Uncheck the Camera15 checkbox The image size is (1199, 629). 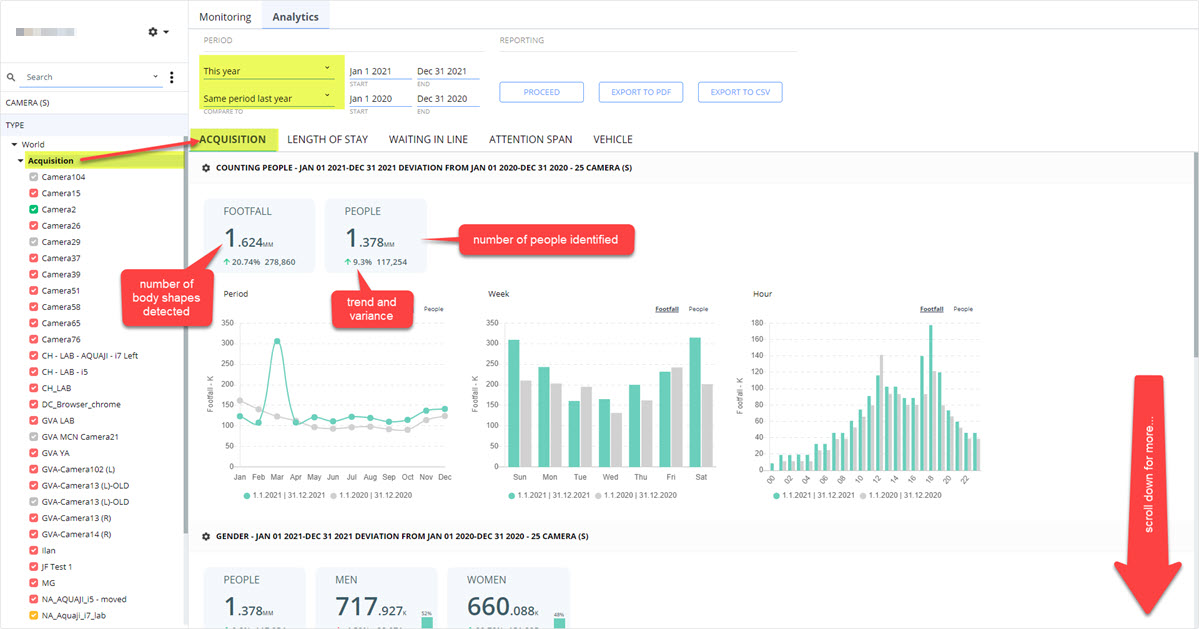pos(34,193)
